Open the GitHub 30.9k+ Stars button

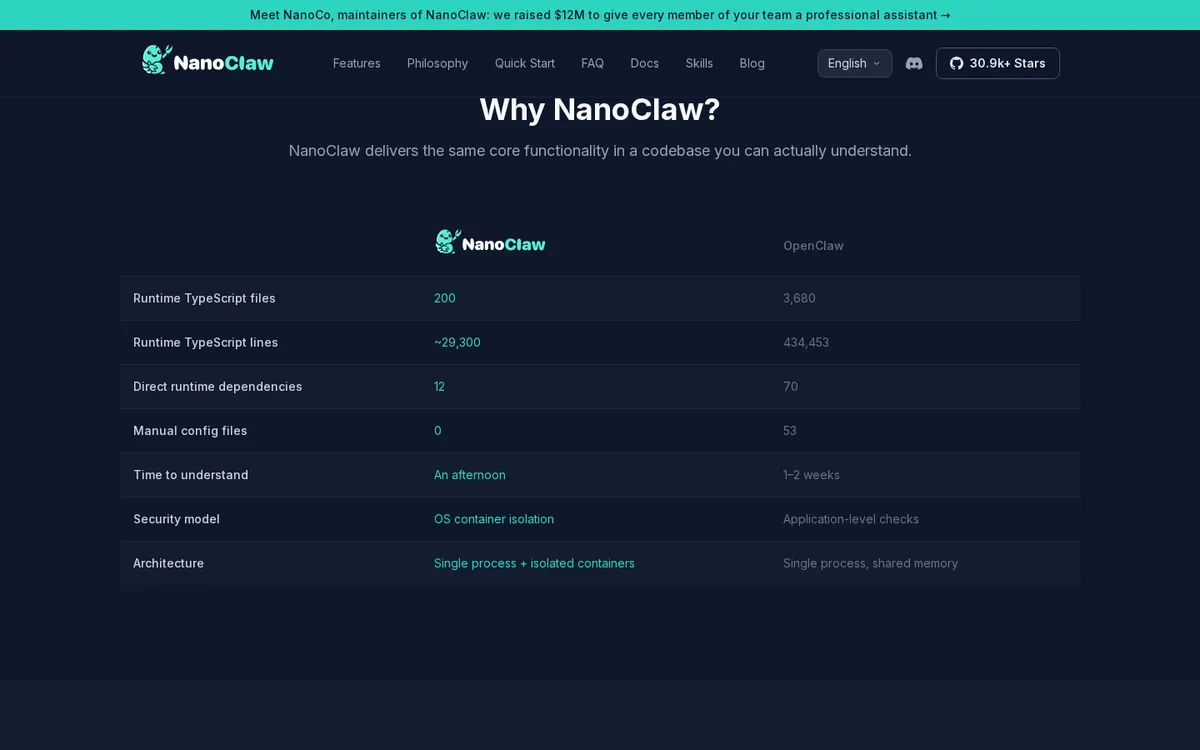(x=997, y=63)
